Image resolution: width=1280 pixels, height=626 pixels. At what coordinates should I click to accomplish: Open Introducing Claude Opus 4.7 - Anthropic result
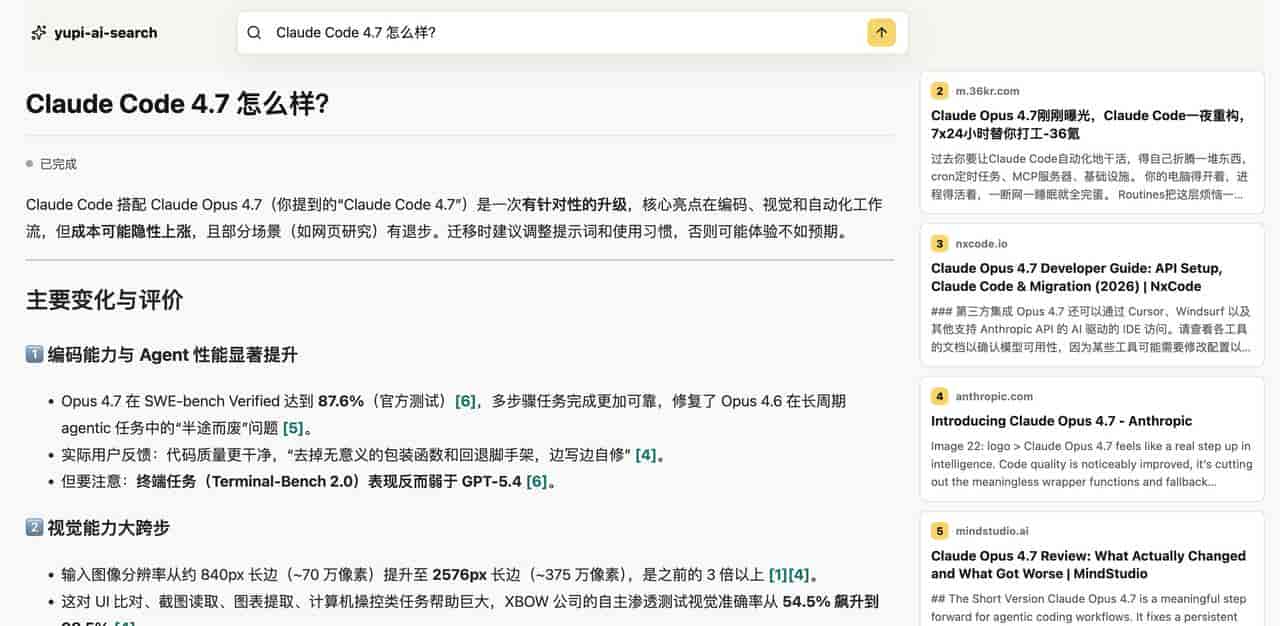pos(1061,421)
